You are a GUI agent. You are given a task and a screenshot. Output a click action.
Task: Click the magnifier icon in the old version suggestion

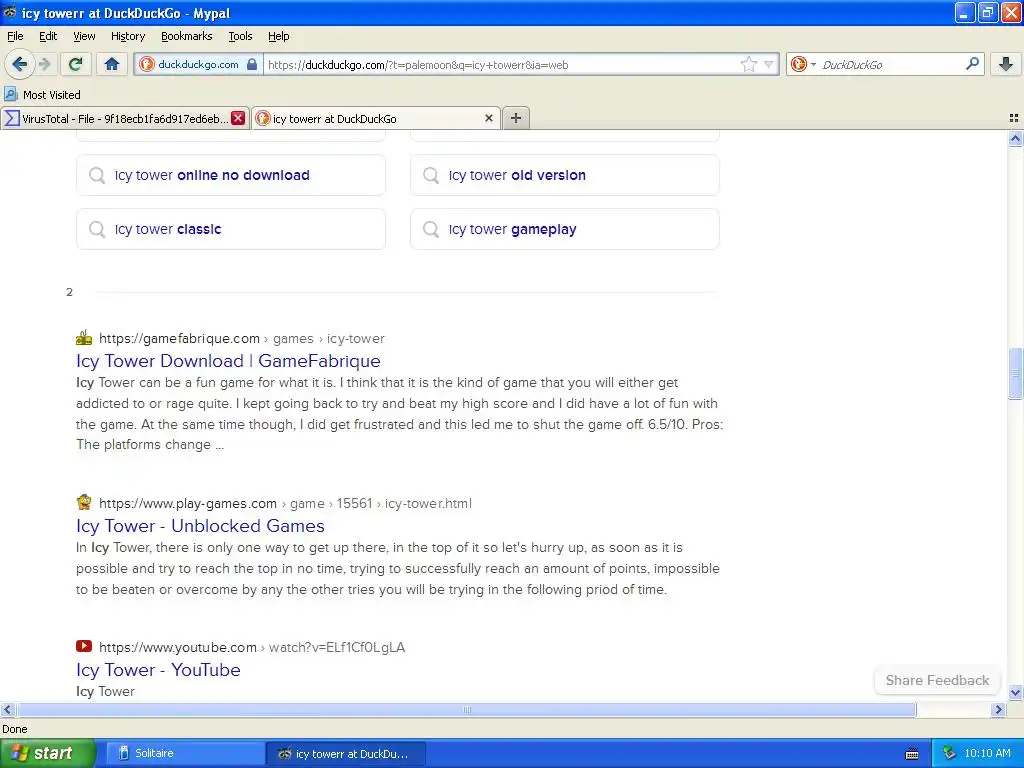point(430,175)
